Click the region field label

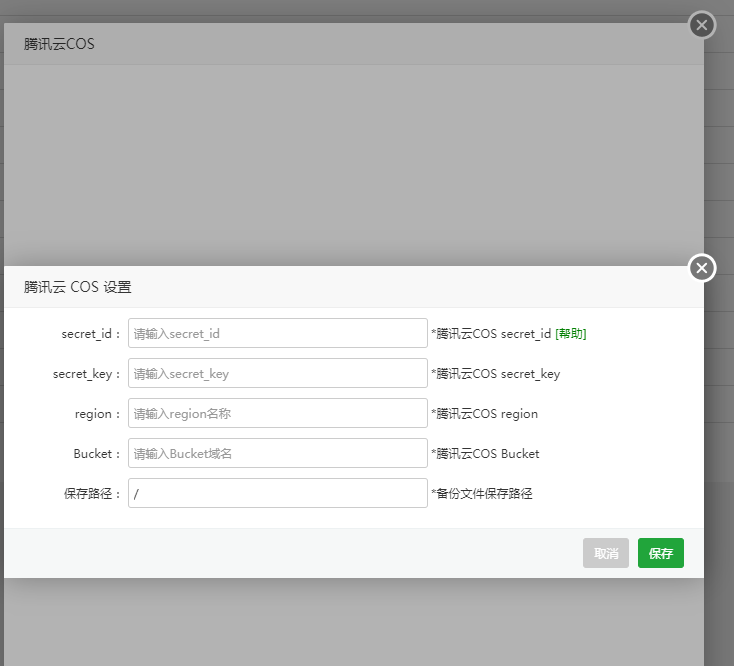[97, 414]
